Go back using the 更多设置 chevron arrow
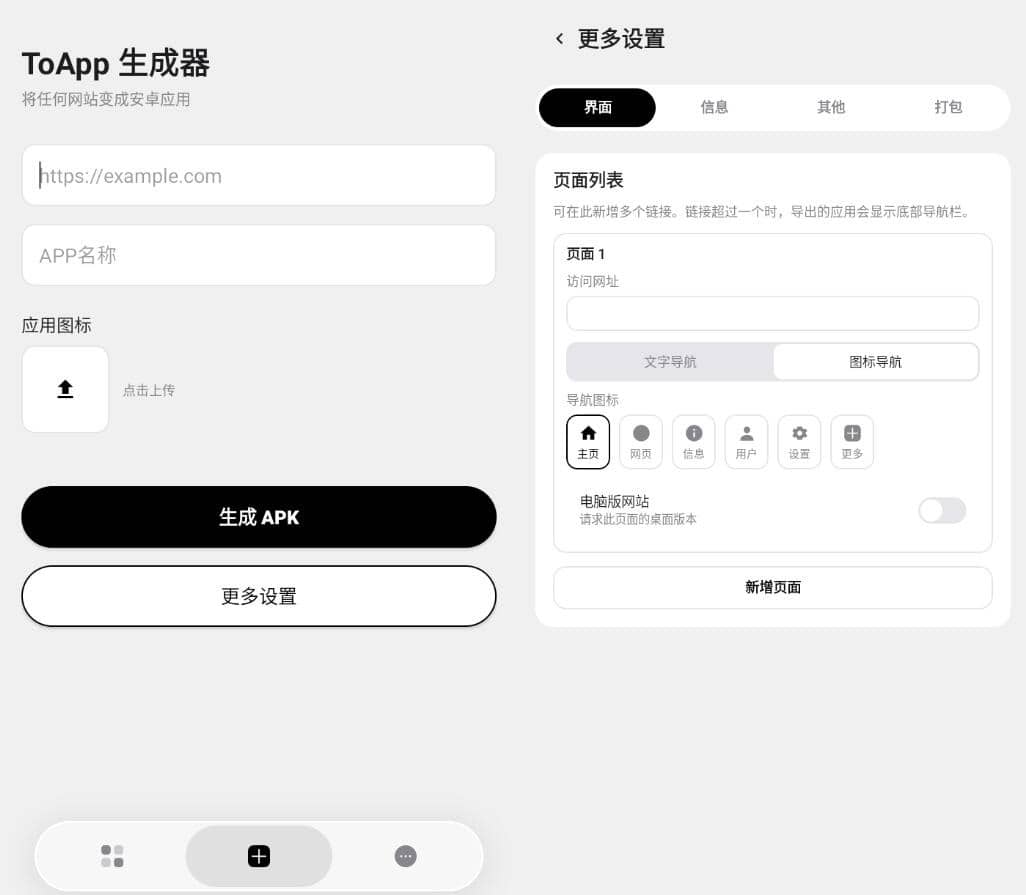Image resolution: width=1026 pixels, height=895 pixels. click(559, 39)
